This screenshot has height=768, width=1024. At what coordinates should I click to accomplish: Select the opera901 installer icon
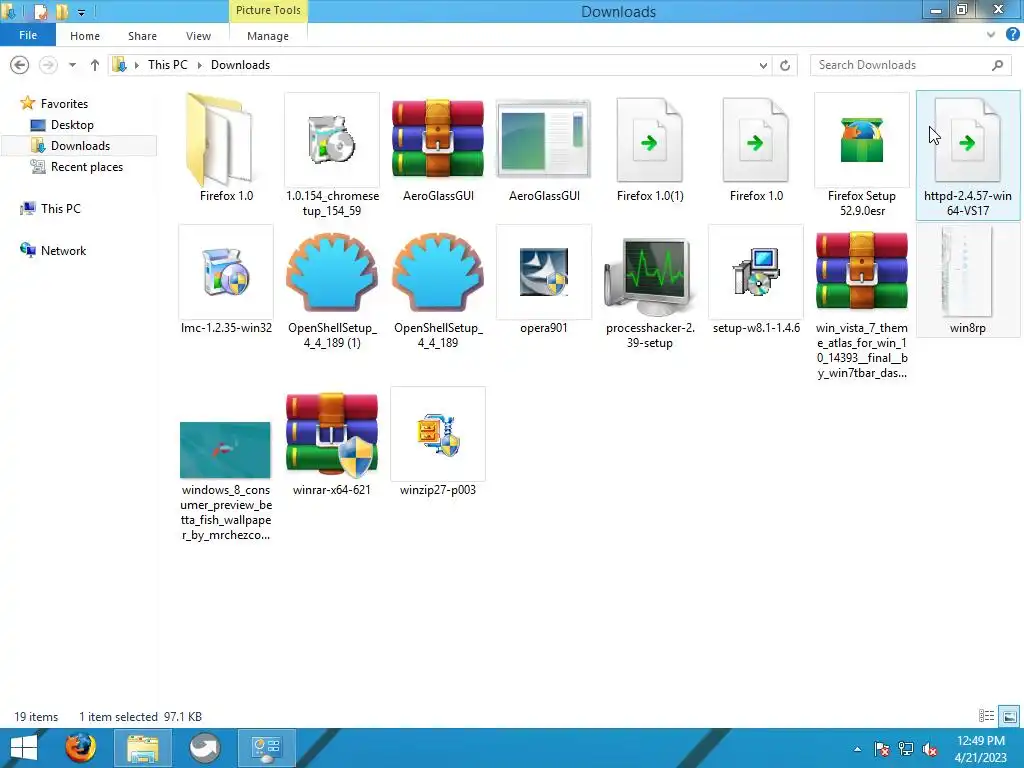pyautogui.click(x=543, y=272)
